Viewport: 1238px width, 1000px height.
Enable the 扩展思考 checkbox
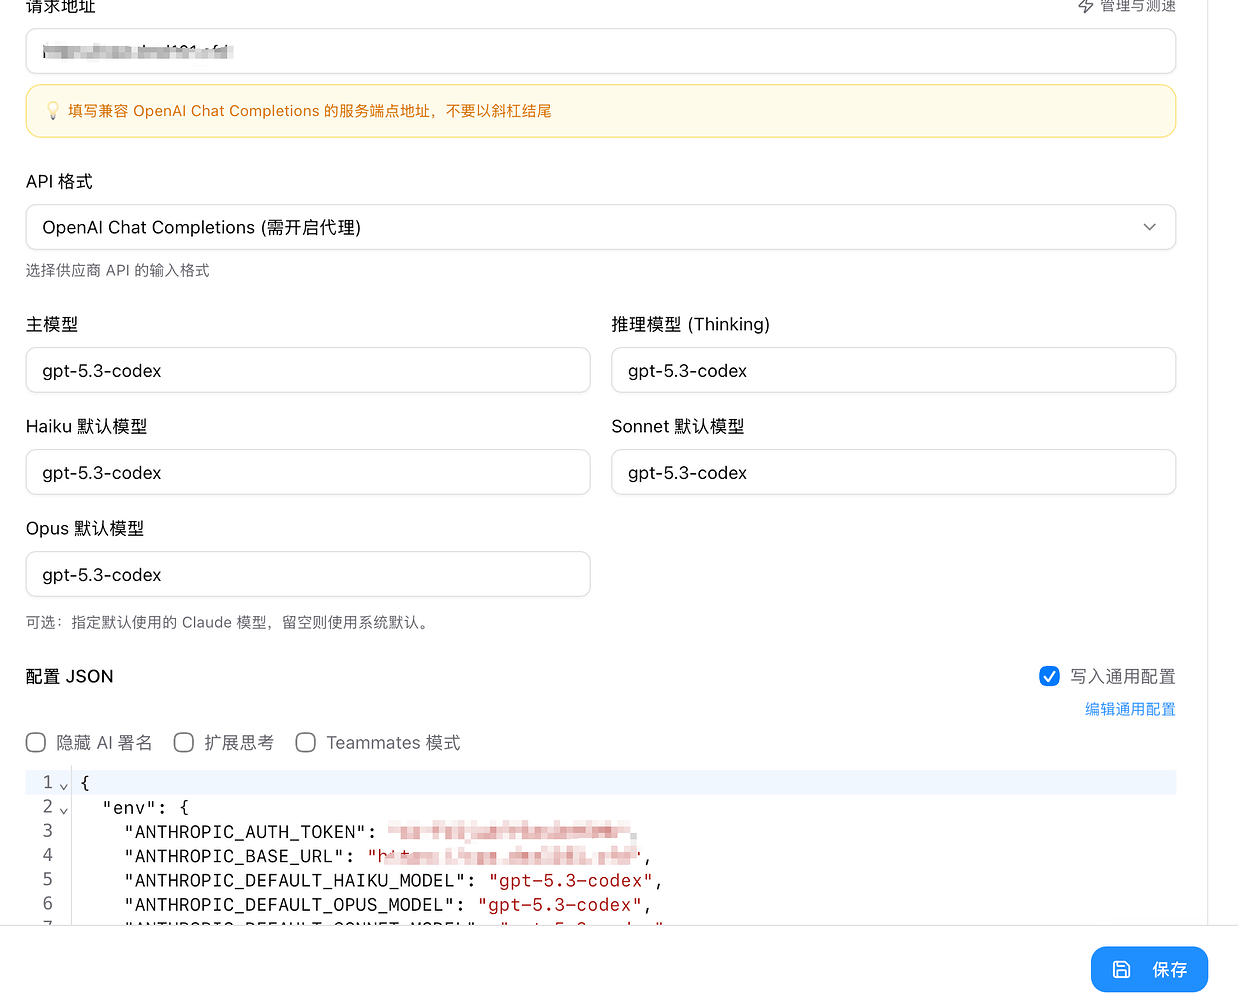184,742
